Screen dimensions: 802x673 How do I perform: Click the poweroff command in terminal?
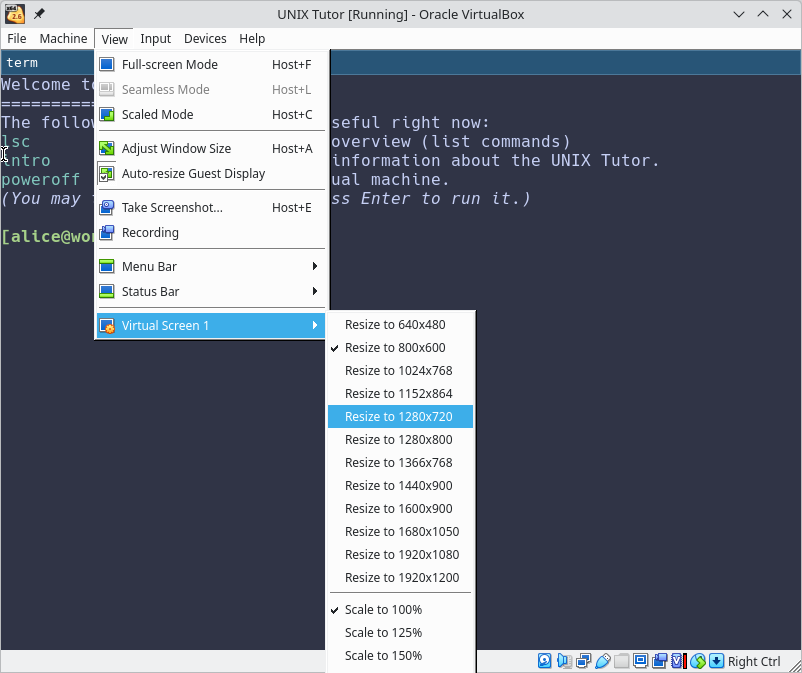[40, 180]
